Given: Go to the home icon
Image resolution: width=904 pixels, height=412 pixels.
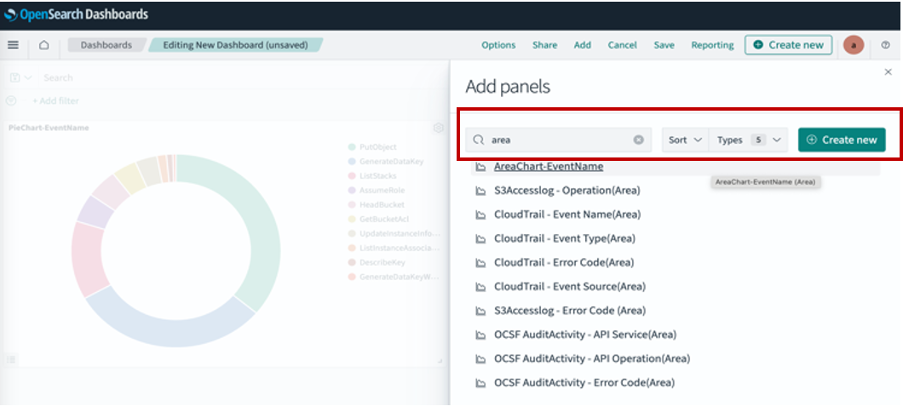Looking at the screenshot, I should click(x=44, y=45).
